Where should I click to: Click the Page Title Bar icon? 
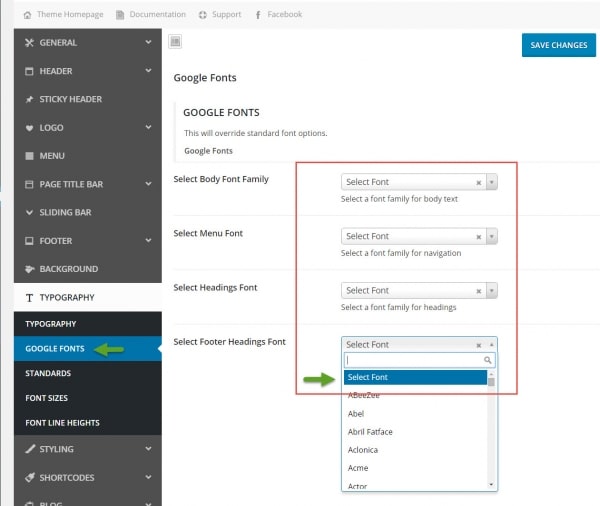[x=29, y=184]
